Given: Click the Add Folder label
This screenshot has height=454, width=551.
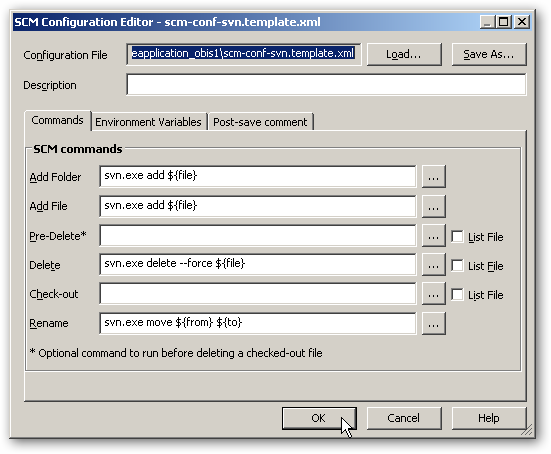Looking at the screenshot, I should click(55, 177).
